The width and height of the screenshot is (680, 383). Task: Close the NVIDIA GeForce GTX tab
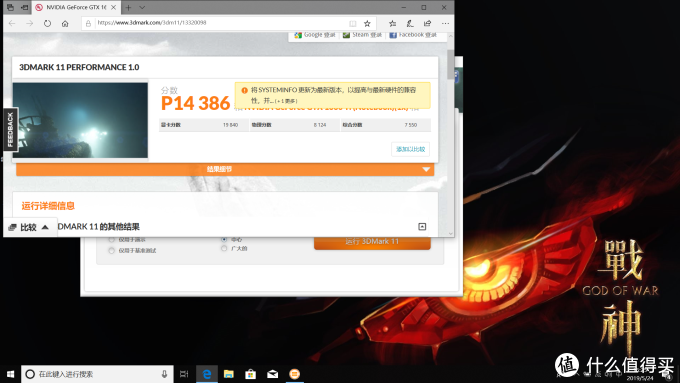click(x=113, y=7)
